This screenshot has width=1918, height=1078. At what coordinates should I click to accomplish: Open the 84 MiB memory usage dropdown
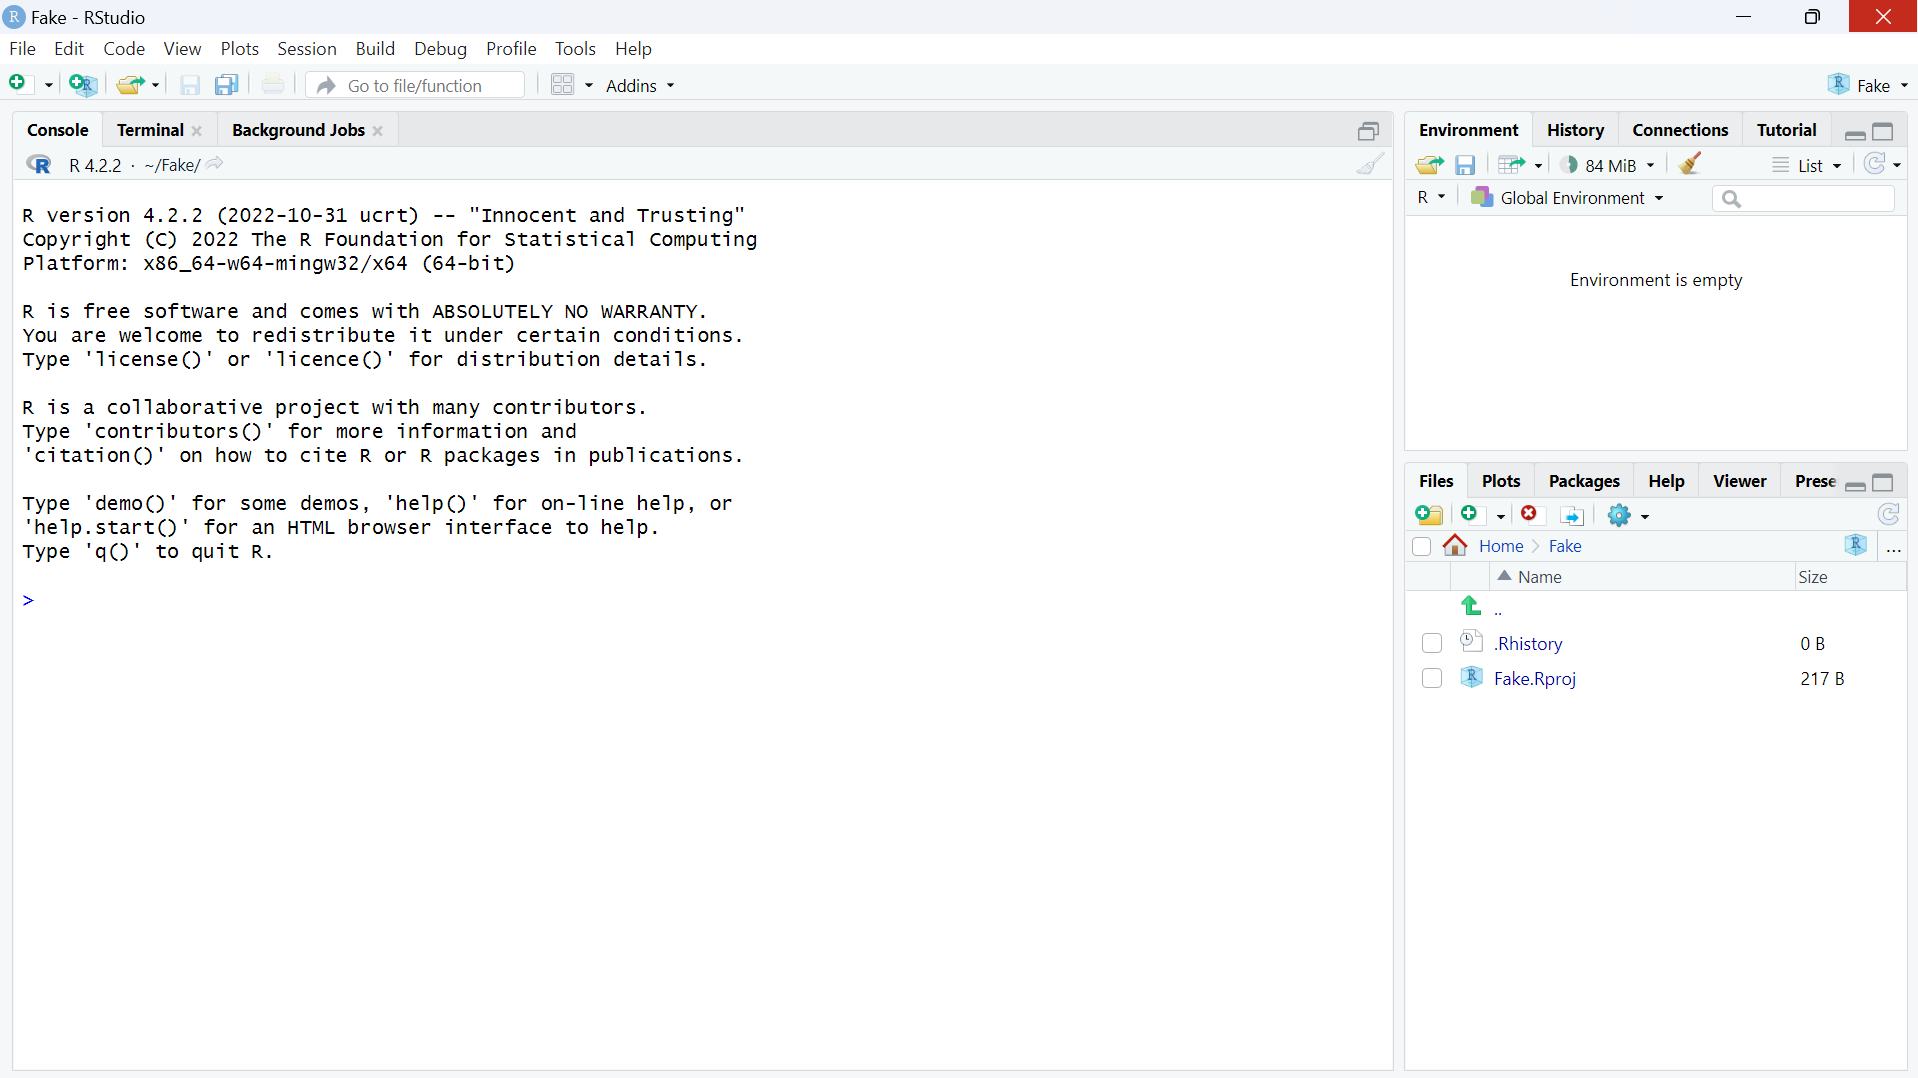click(1619, 165)
